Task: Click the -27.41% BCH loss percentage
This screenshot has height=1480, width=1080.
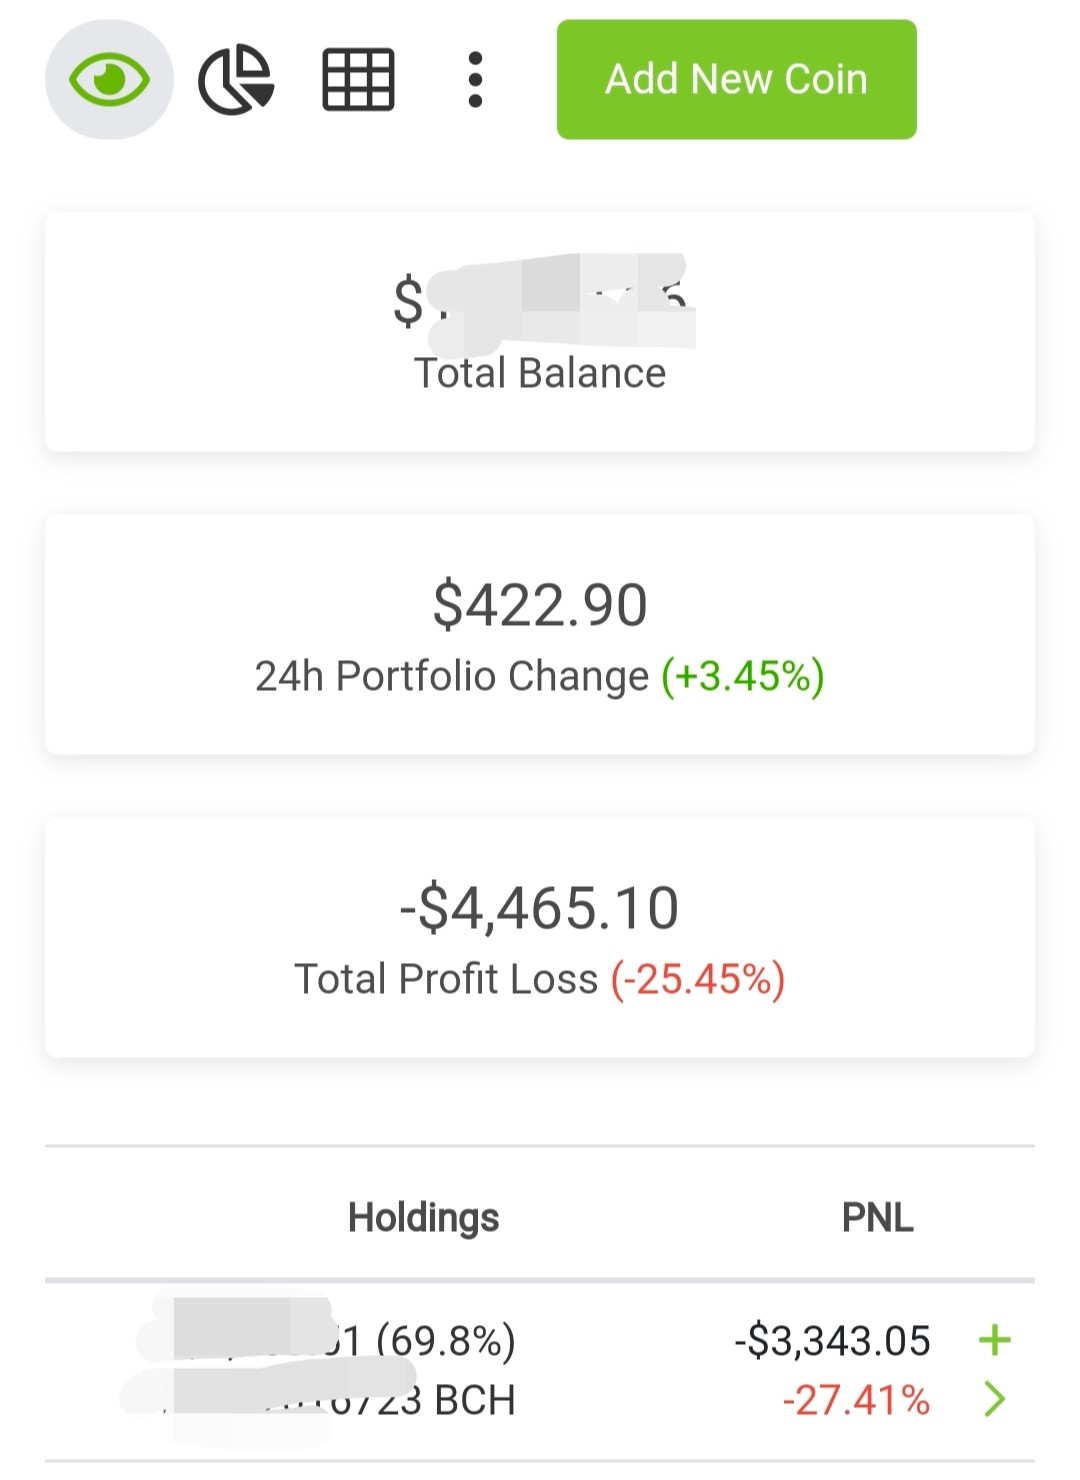Action: [856, 1400]
